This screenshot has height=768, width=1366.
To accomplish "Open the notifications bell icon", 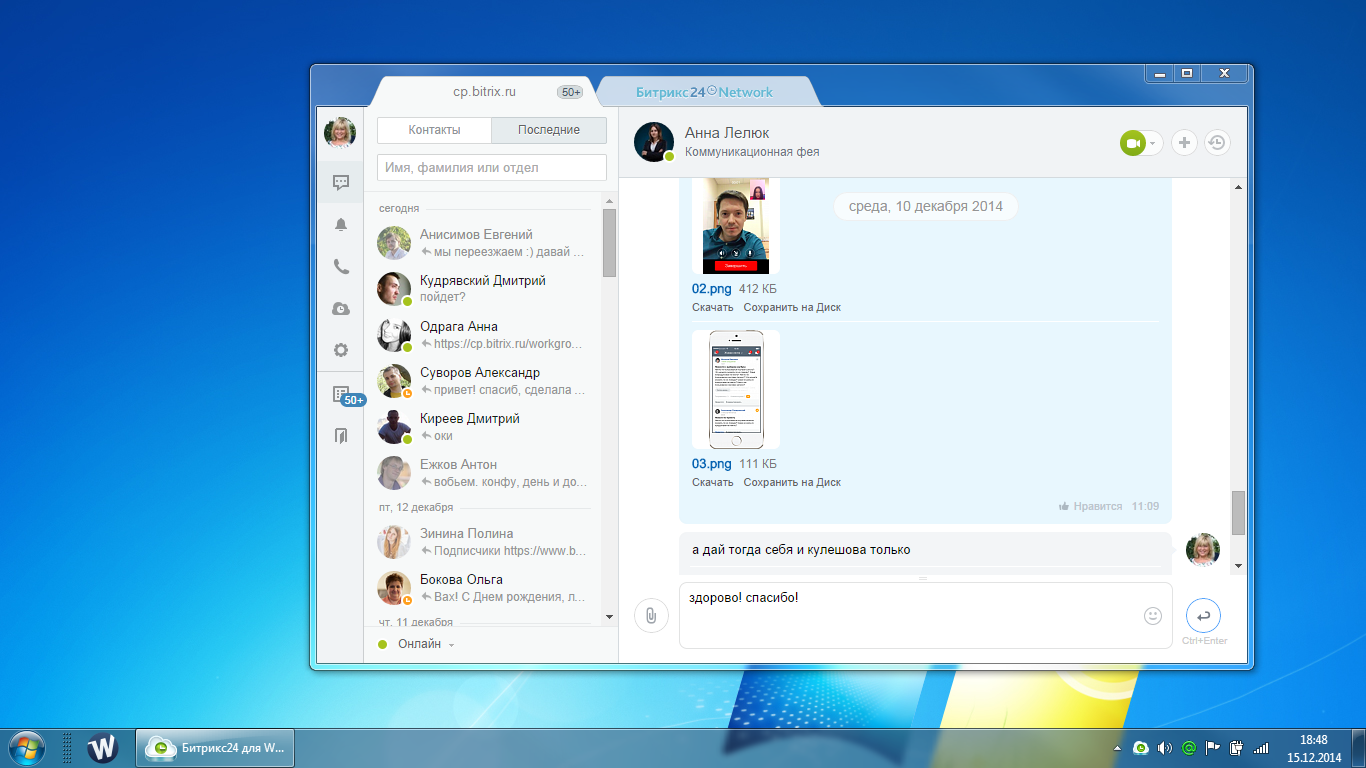I will click(341, 225).
